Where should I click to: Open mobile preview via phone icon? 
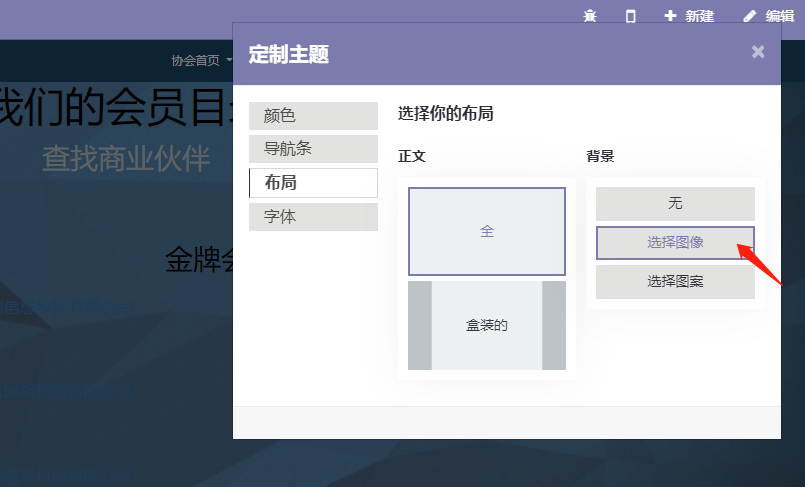630,16
